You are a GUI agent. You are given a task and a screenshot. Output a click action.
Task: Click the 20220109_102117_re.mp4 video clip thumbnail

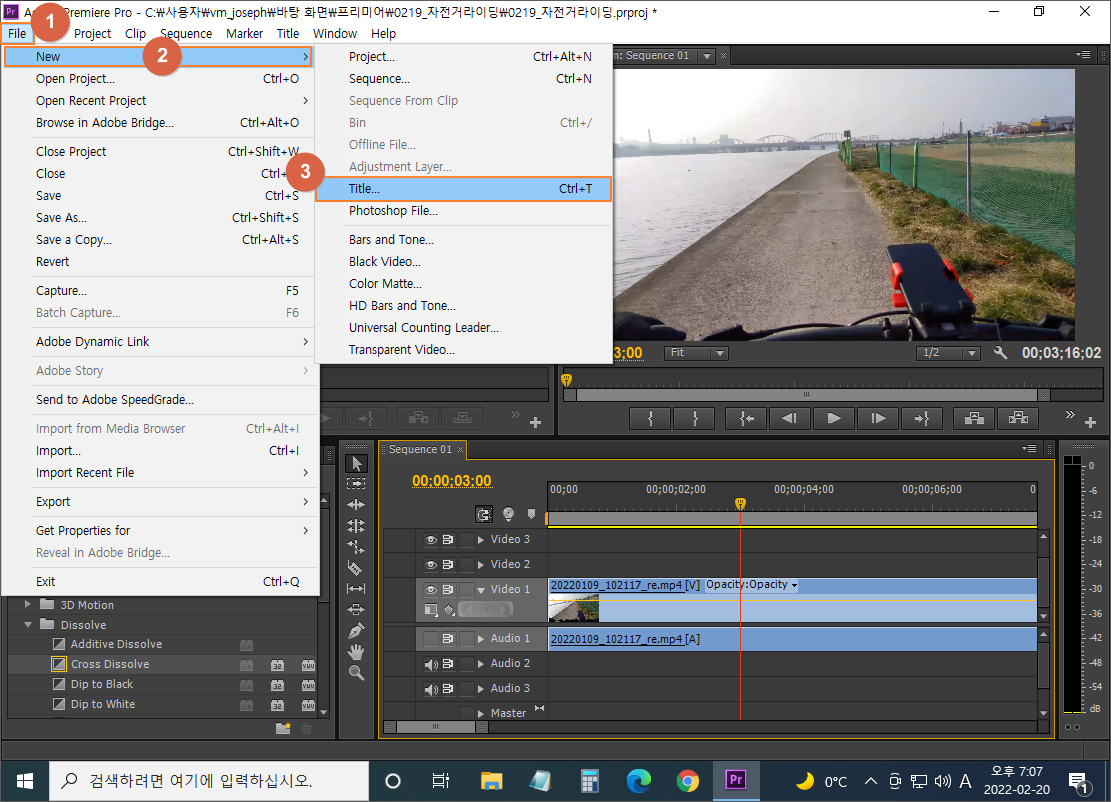(574, 608)
